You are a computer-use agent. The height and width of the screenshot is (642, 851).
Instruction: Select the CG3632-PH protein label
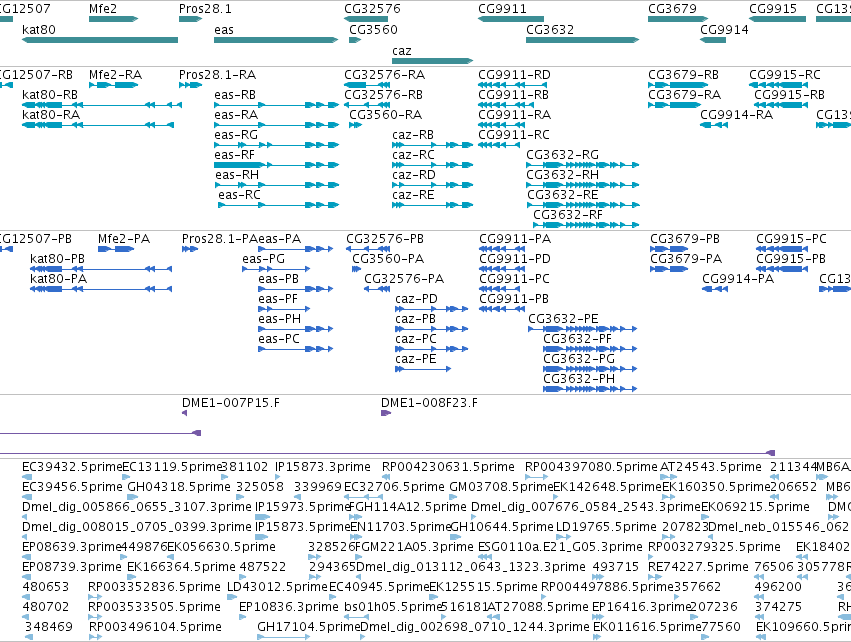(579, 379)
